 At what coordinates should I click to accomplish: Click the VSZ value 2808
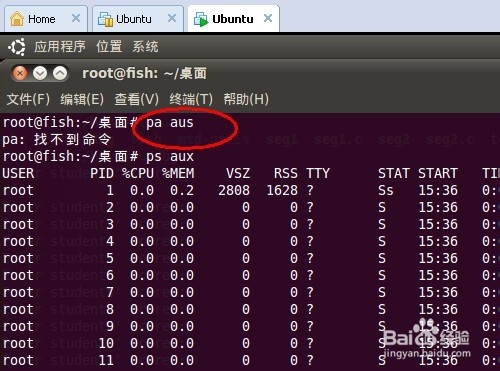[x=234, y=190]
